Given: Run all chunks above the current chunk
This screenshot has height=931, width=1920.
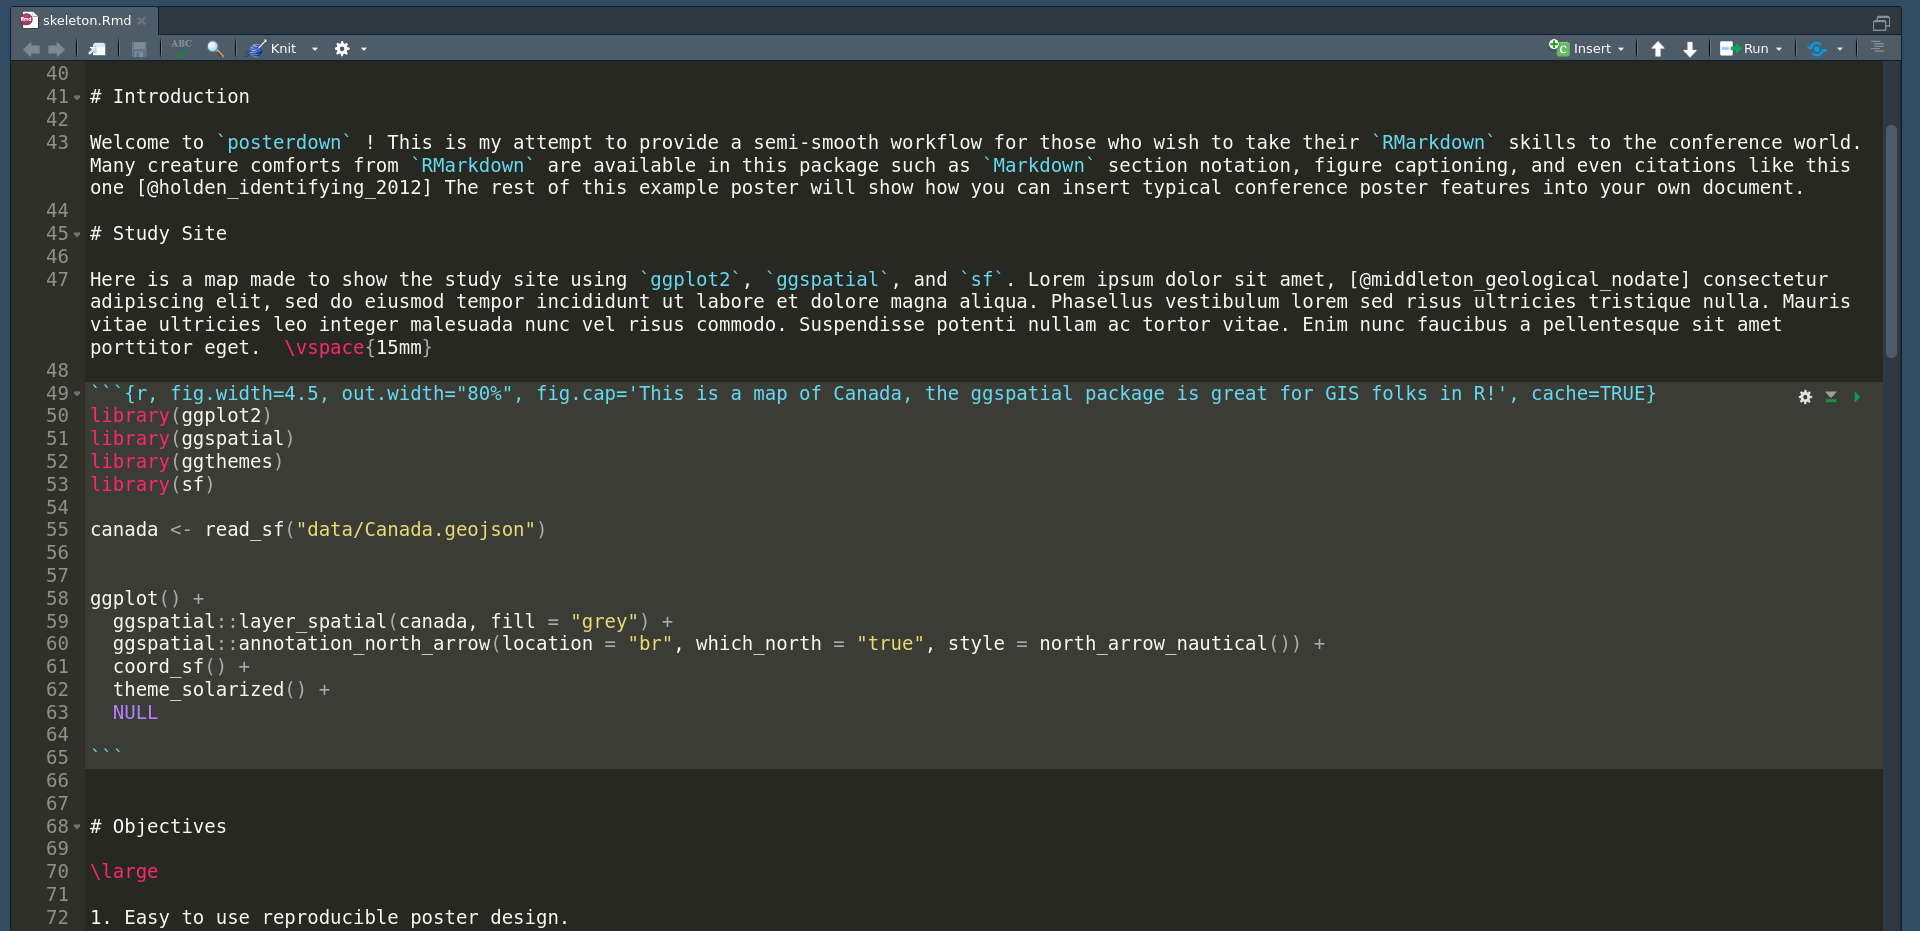Looking at the screenshot, I should point(1831,397).
